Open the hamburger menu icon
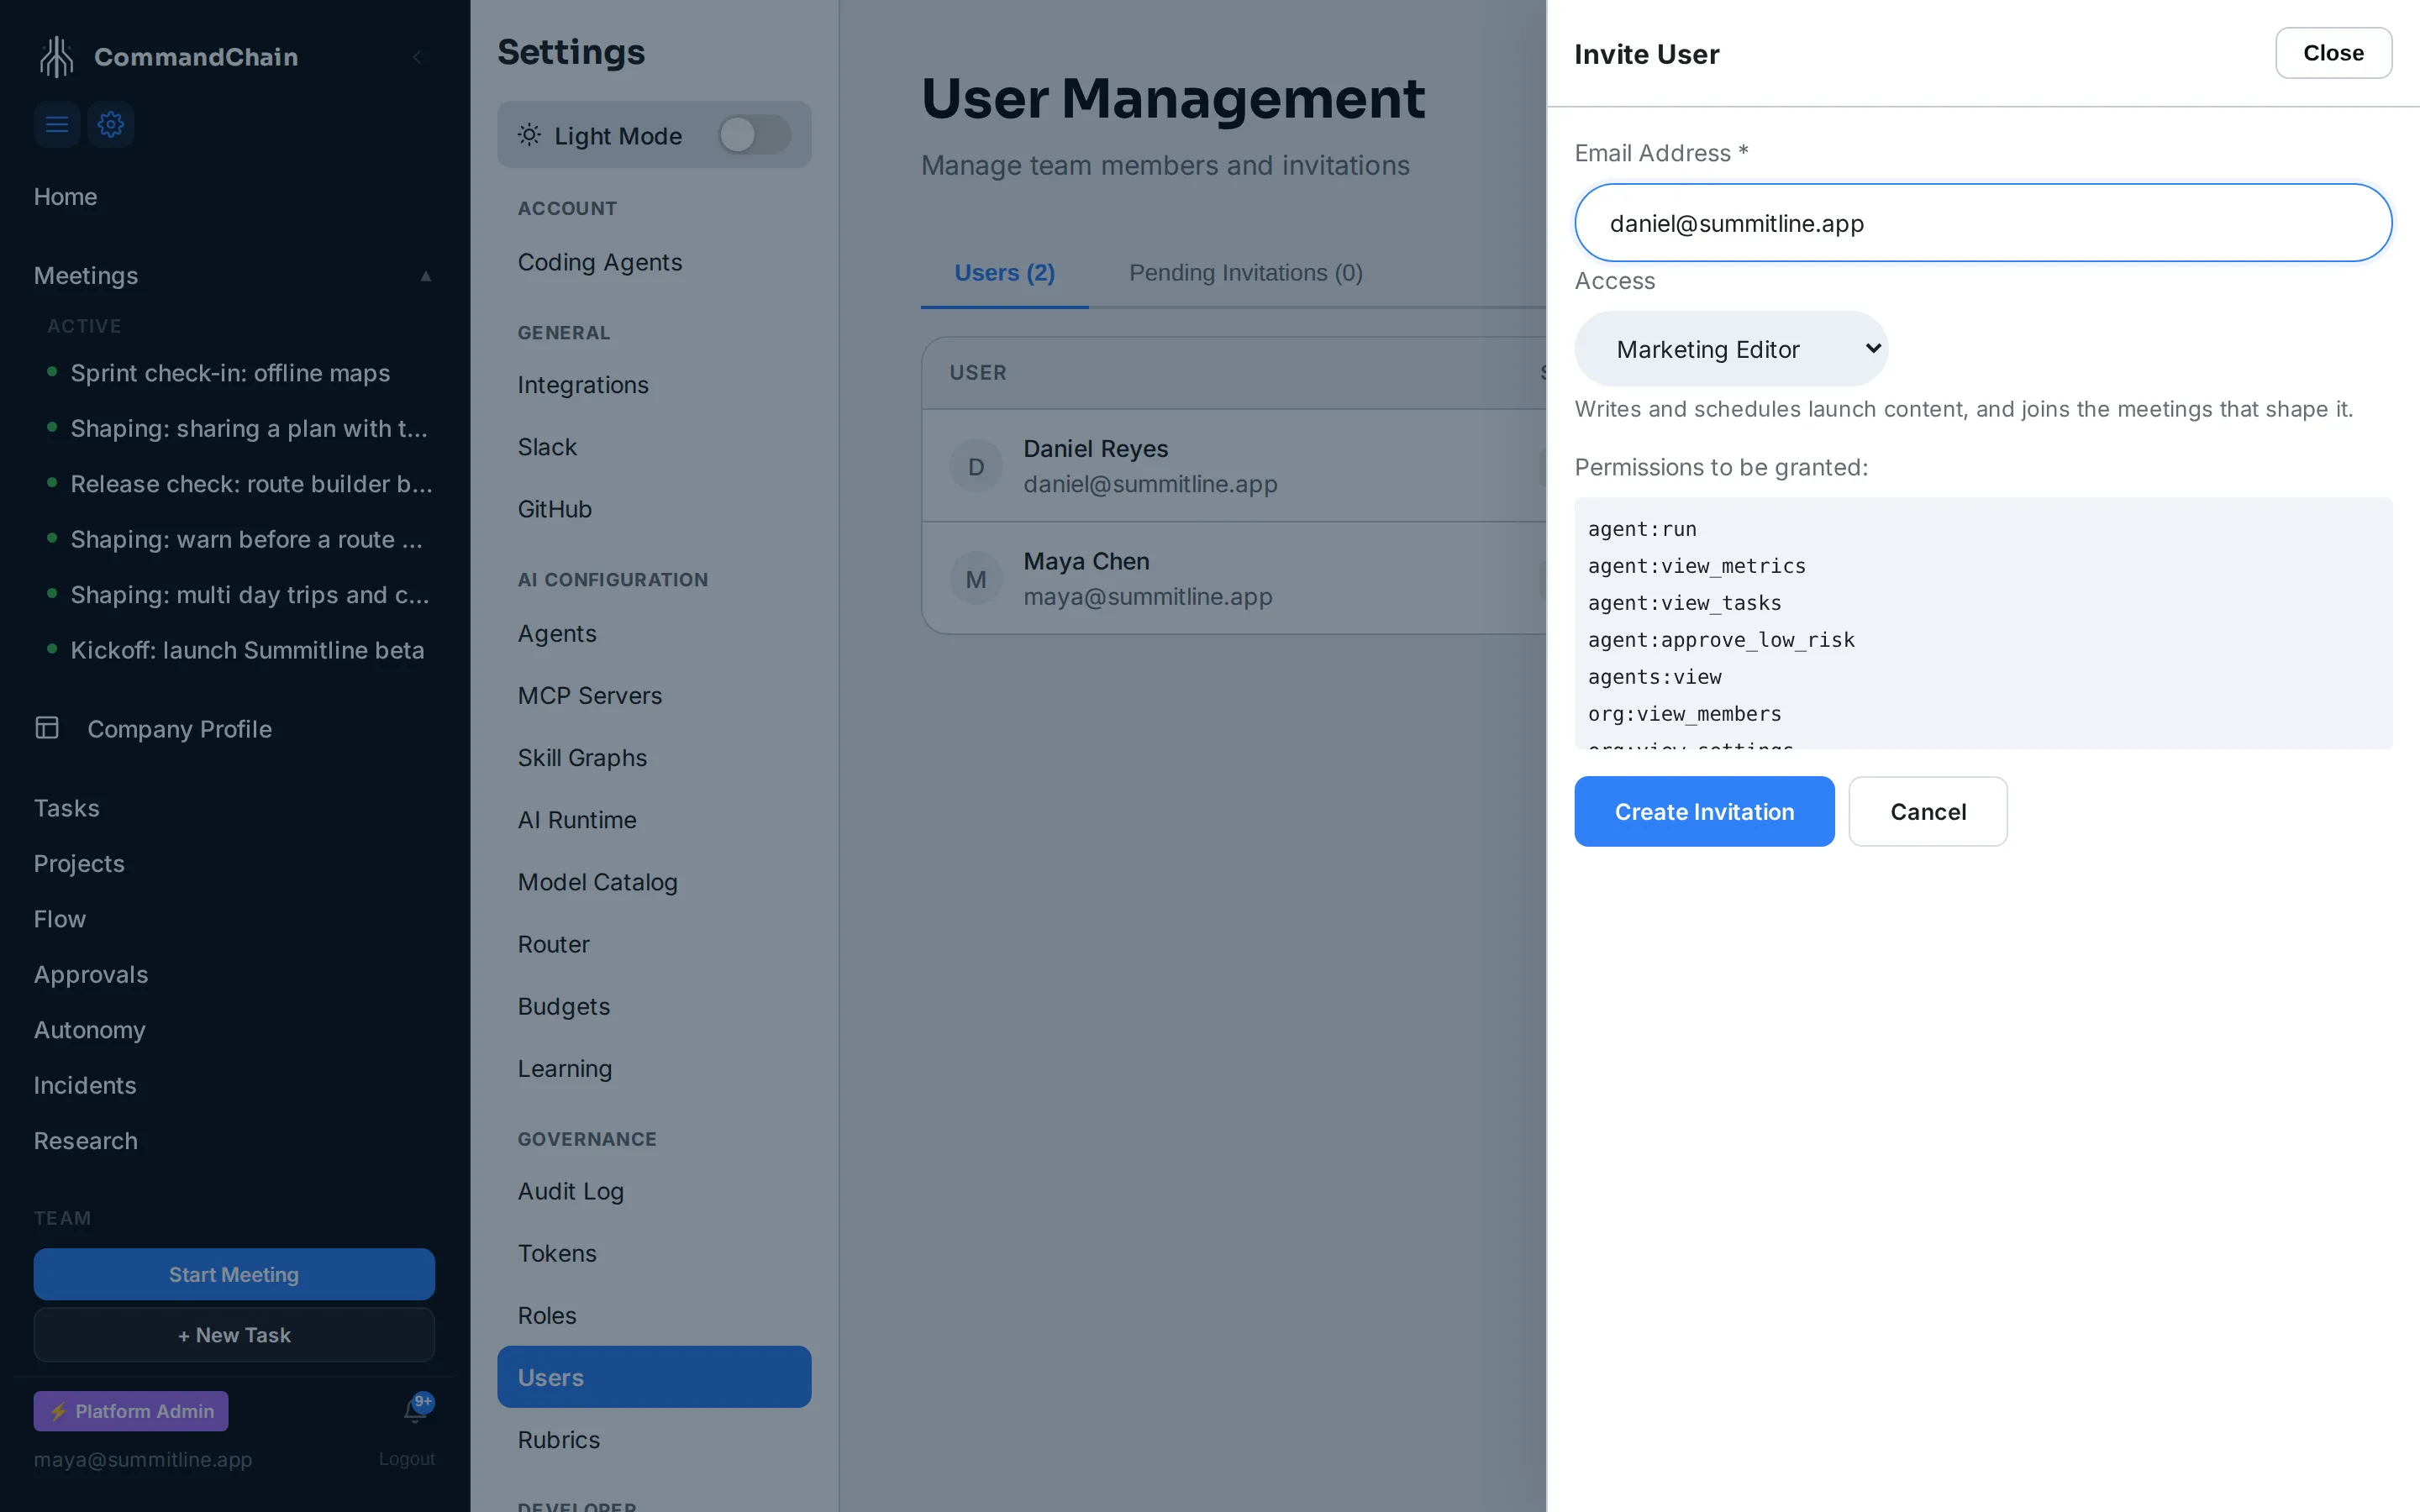This screenshot has height=1512, width=2420. (57, 124)
